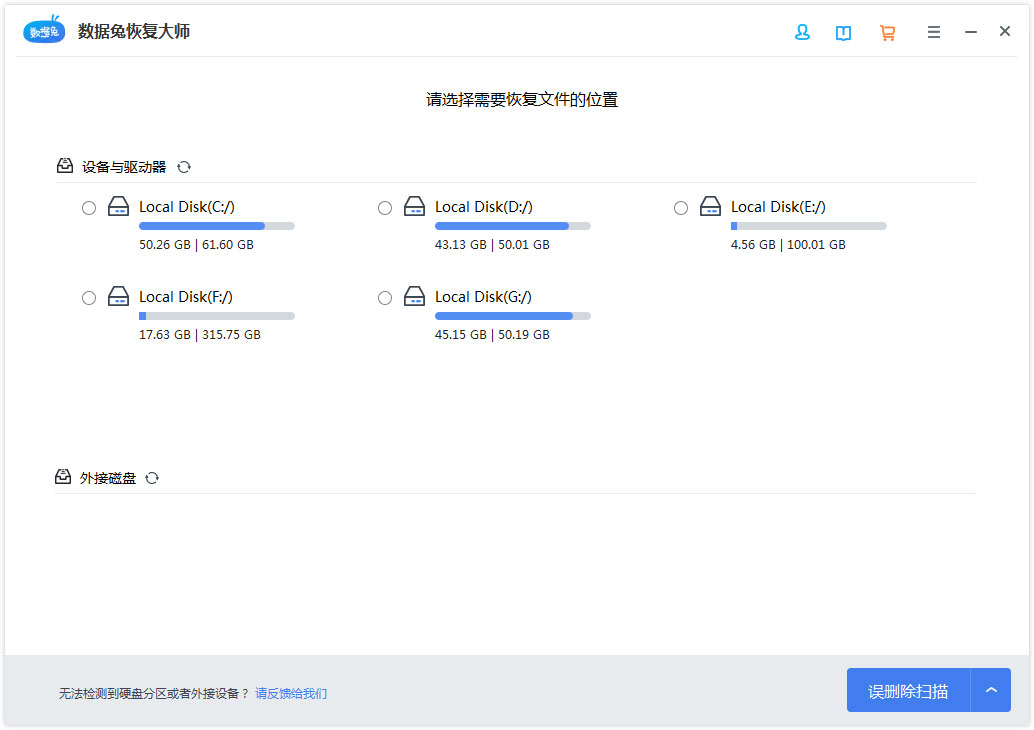
Task: Refresh the 外接磁盘 list
Action: (152, 478)
